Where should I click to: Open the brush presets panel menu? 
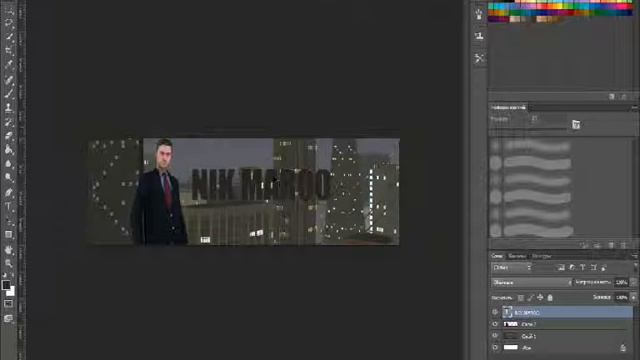tap(635, 108)
